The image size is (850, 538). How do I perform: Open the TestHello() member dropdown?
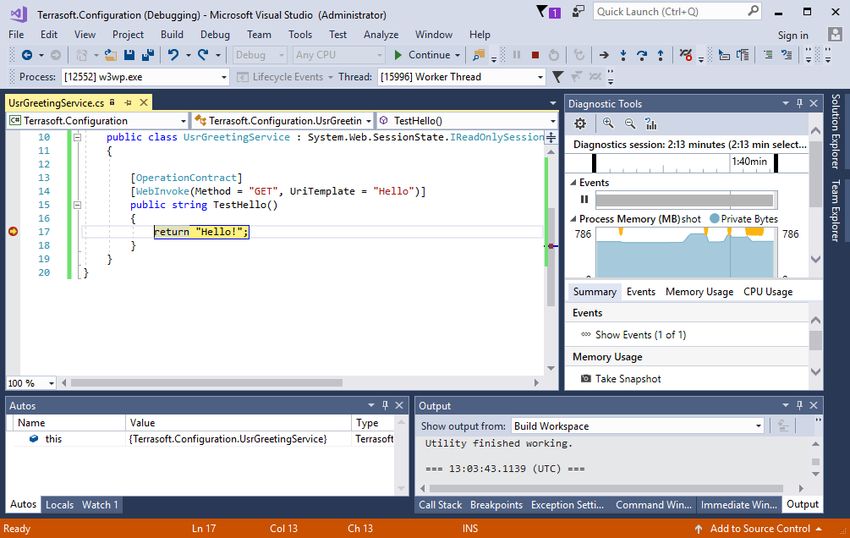pos(552,121)
